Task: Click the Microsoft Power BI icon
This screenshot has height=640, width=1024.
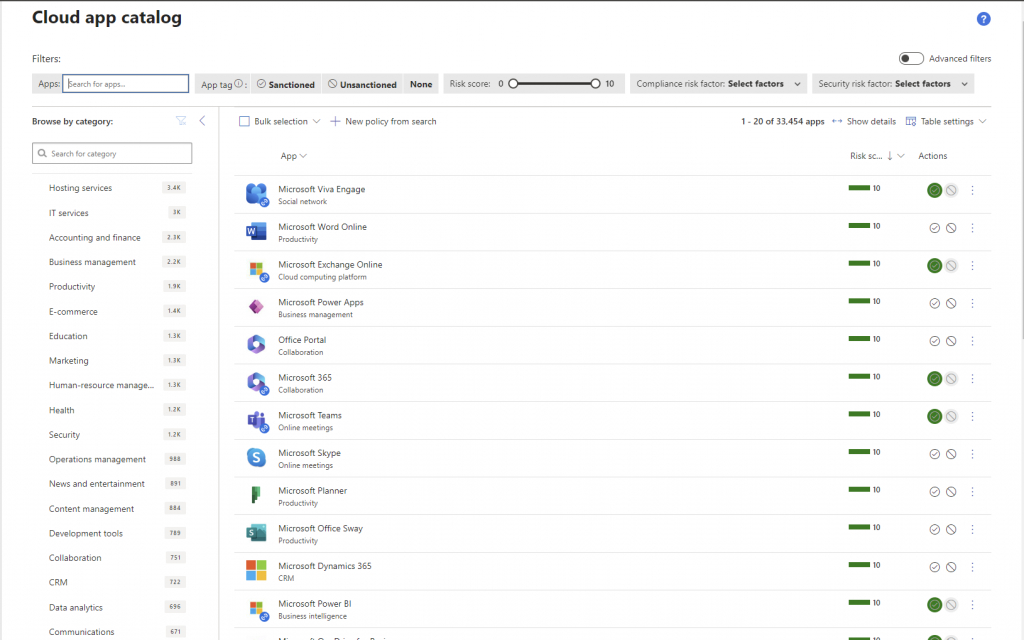Action: tap(258, 610)
